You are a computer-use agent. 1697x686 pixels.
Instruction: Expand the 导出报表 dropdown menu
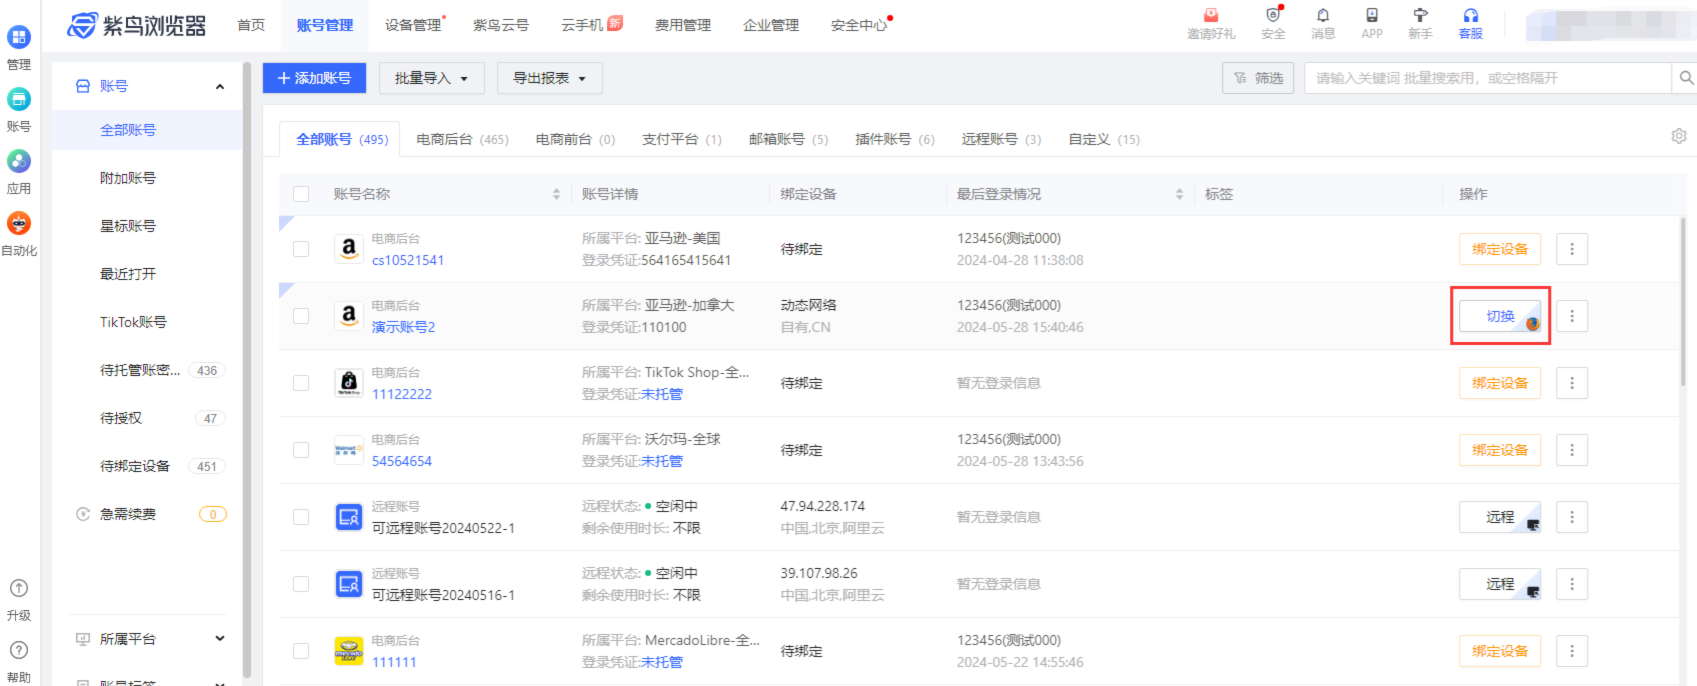(x=549, y=78)
